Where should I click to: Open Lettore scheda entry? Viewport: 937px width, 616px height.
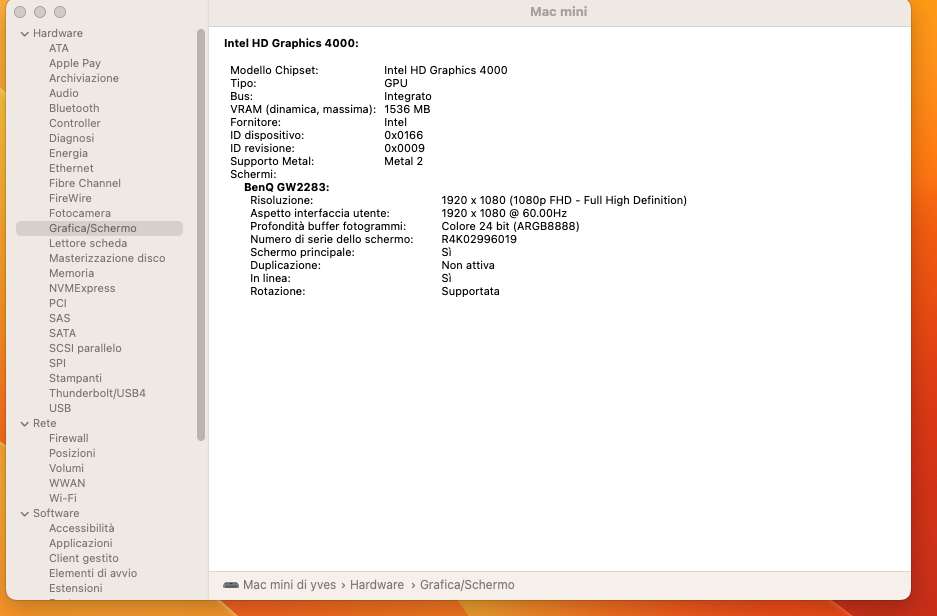88,243
